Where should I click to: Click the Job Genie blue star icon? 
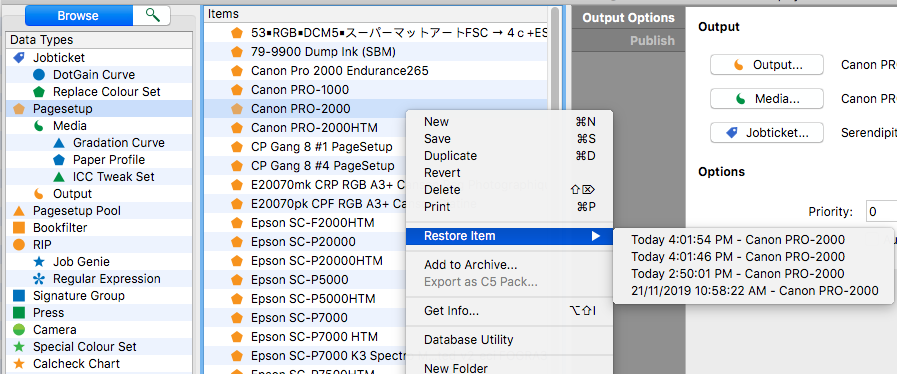(39, 262)
